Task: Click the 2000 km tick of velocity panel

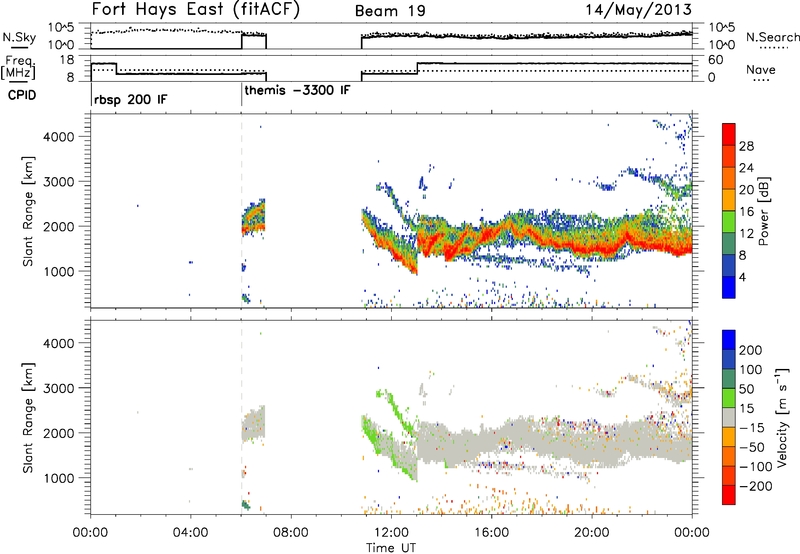Action: coord(59,433)
